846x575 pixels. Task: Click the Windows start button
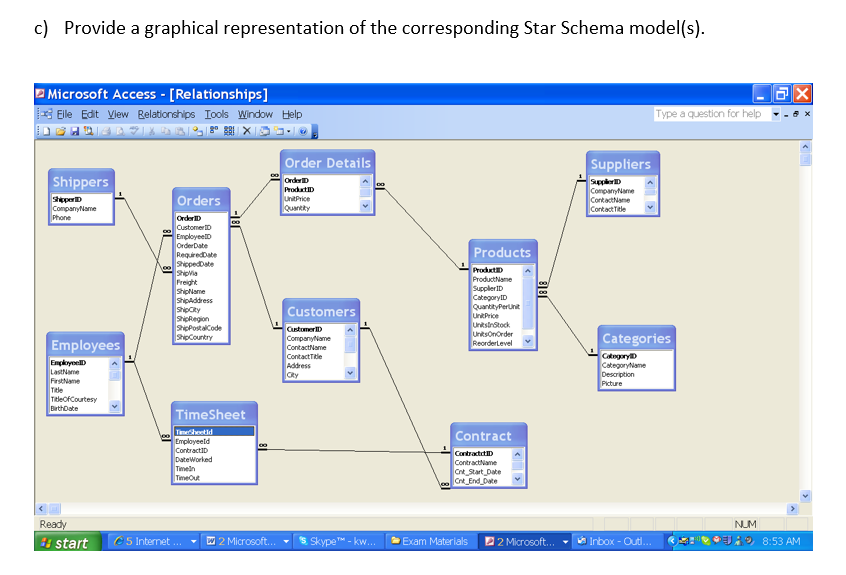(68, 542)
